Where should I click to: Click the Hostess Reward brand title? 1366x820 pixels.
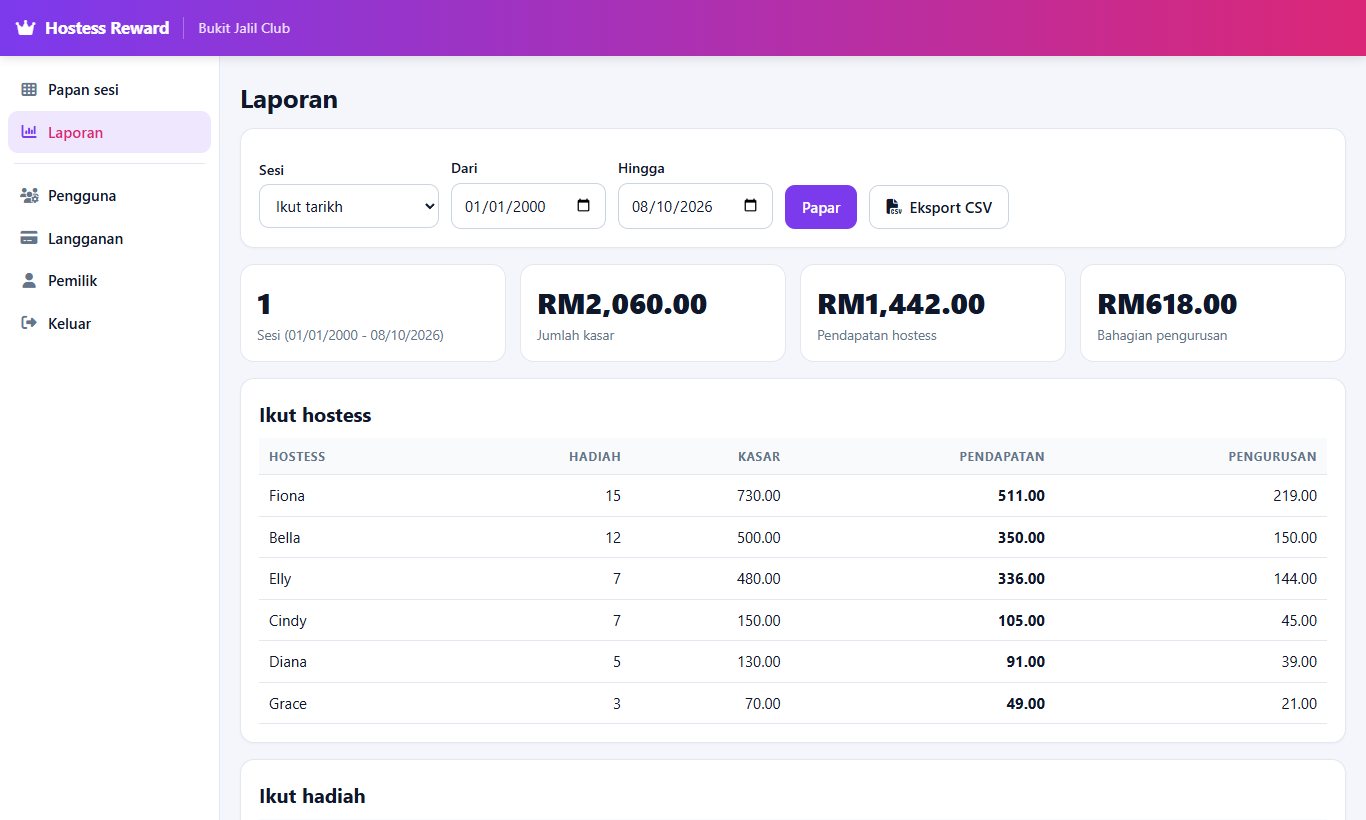(107, 28)
